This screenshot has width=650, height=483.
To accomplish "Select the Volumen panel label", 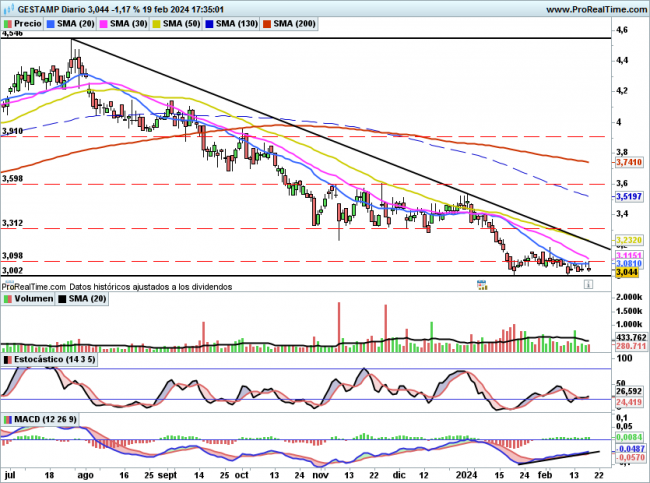I will [33, 299].
